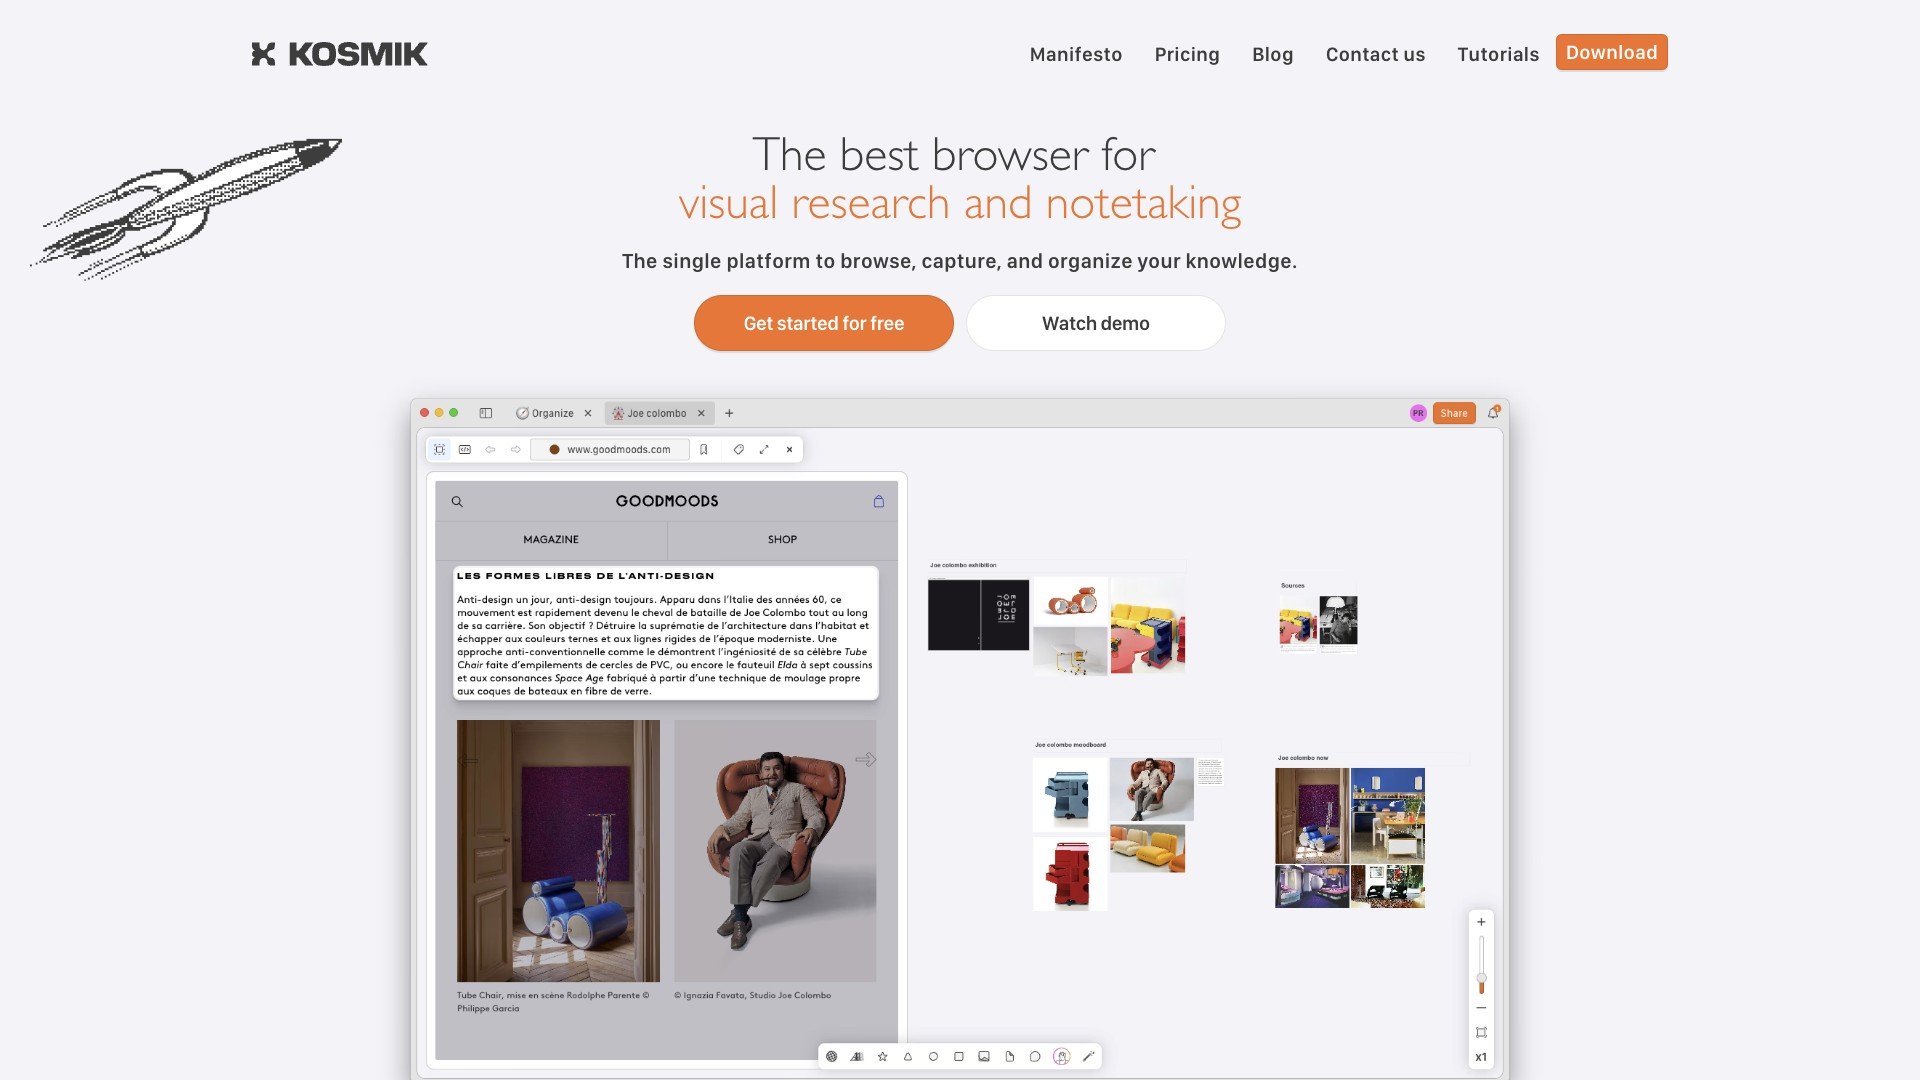Toggle capture mode in the address bar
This screenshot has width=1920, height=1080.
439,449
